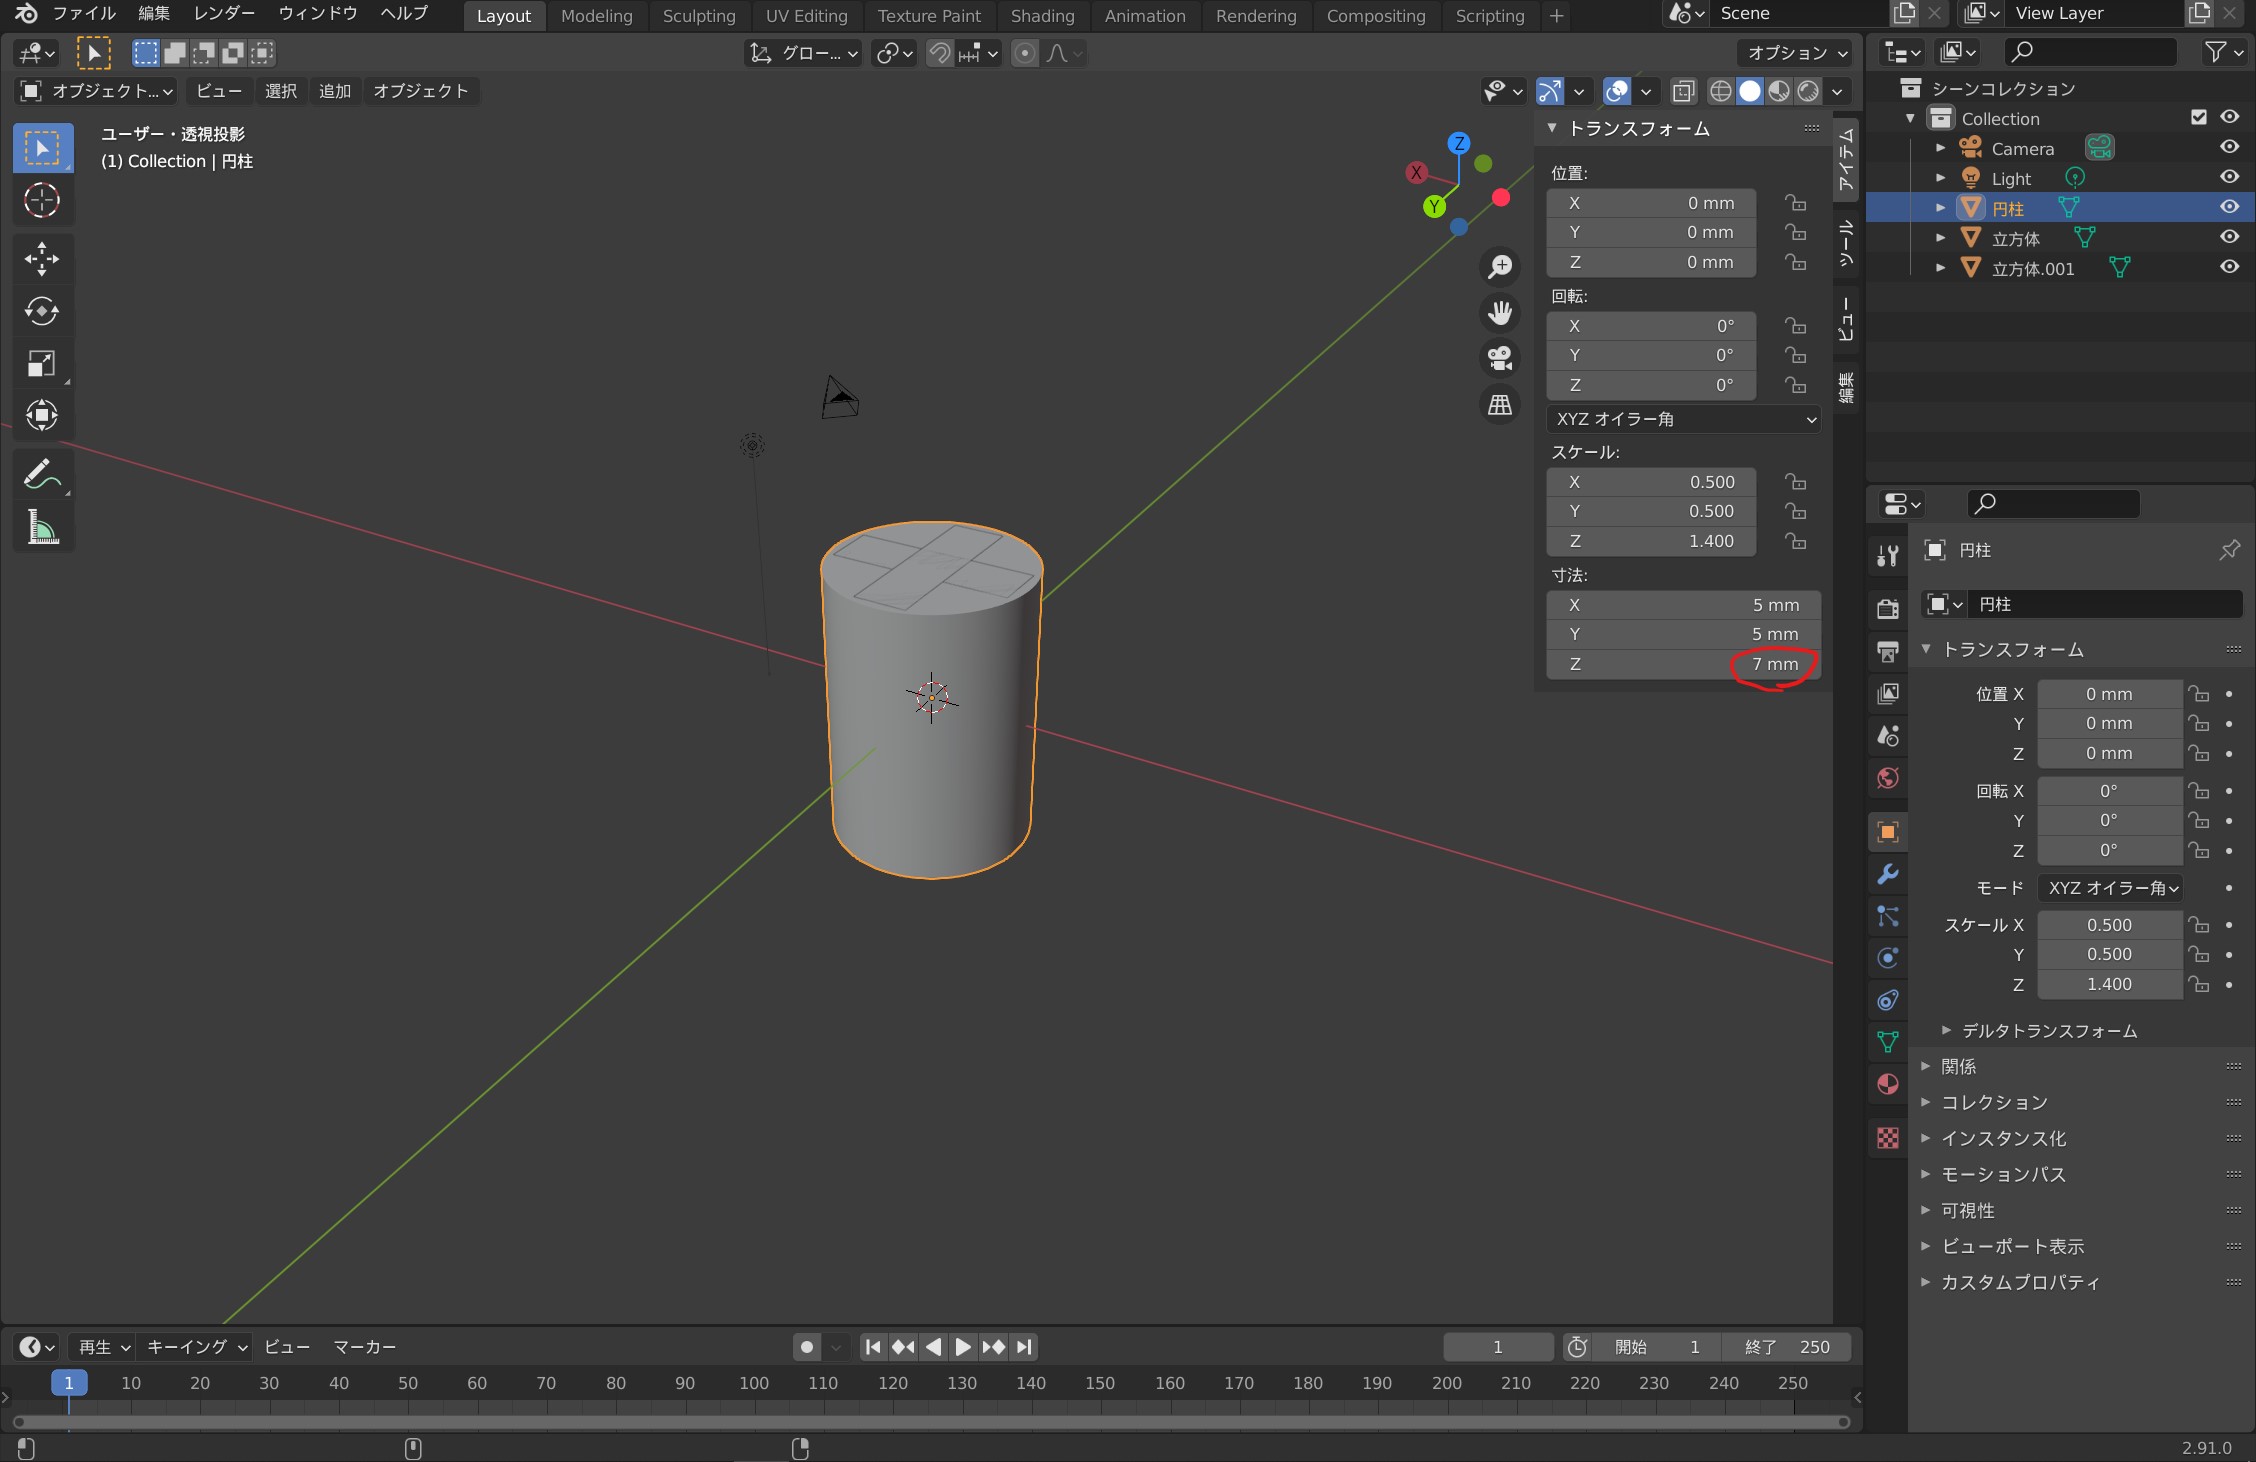The width and height of the screenshot is (2256, 1462).
Task: Open the レンダー menu
Action: pyautogui.click(x=224, y=13)
